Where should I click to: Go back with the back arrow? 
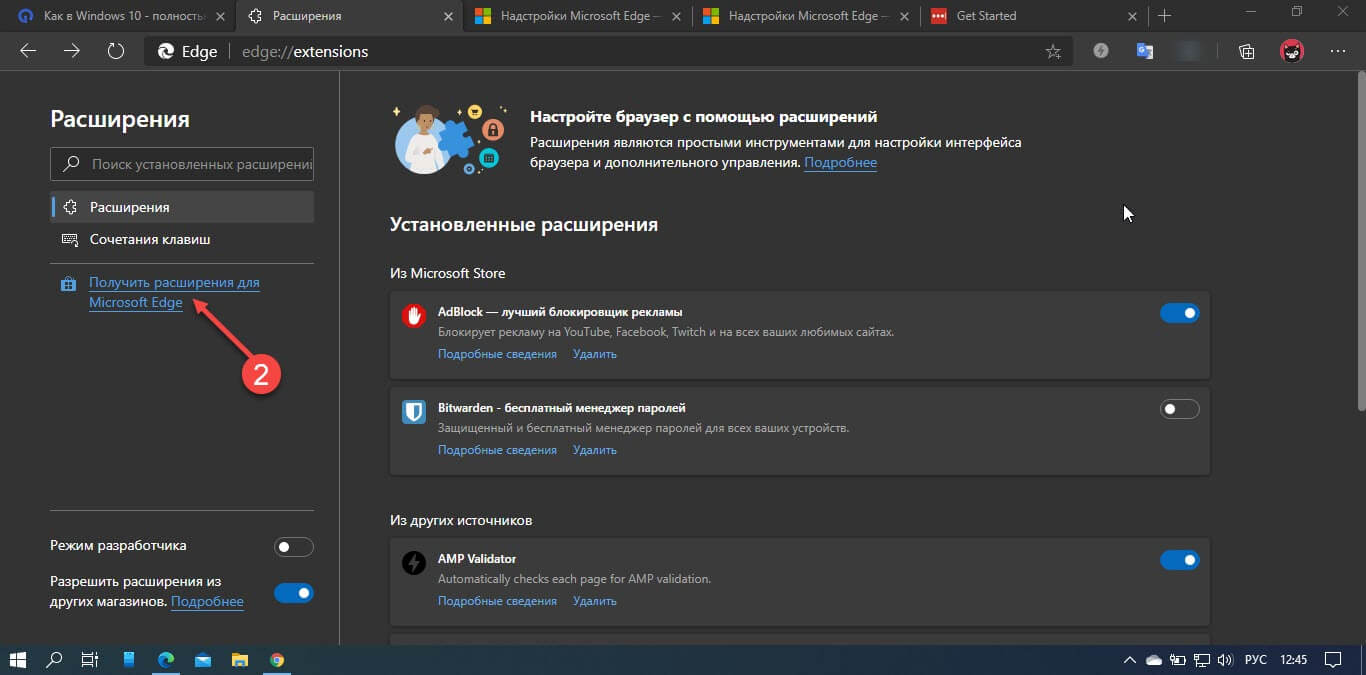[x=28, y=51]
